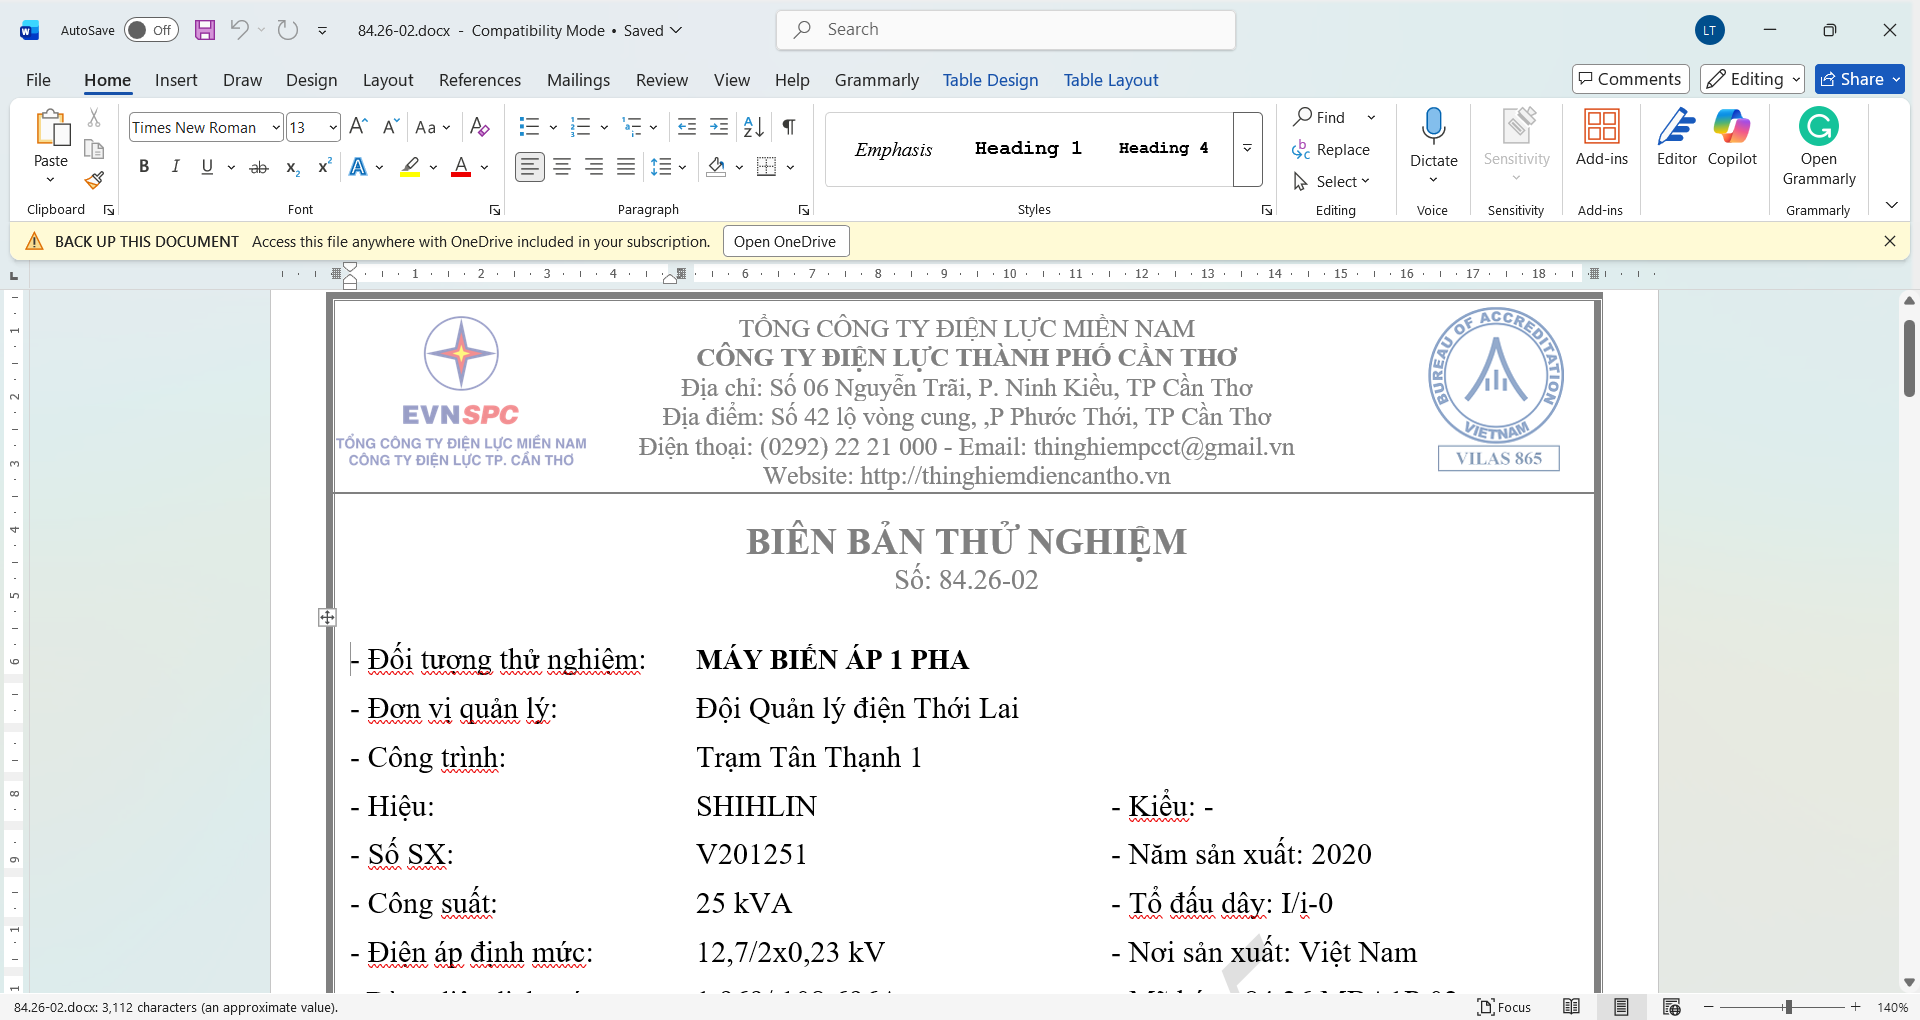The height and width of the screenshot is (1020, 1920).
Task: Apply bold formatting to selected text
Action: point(143,167)
